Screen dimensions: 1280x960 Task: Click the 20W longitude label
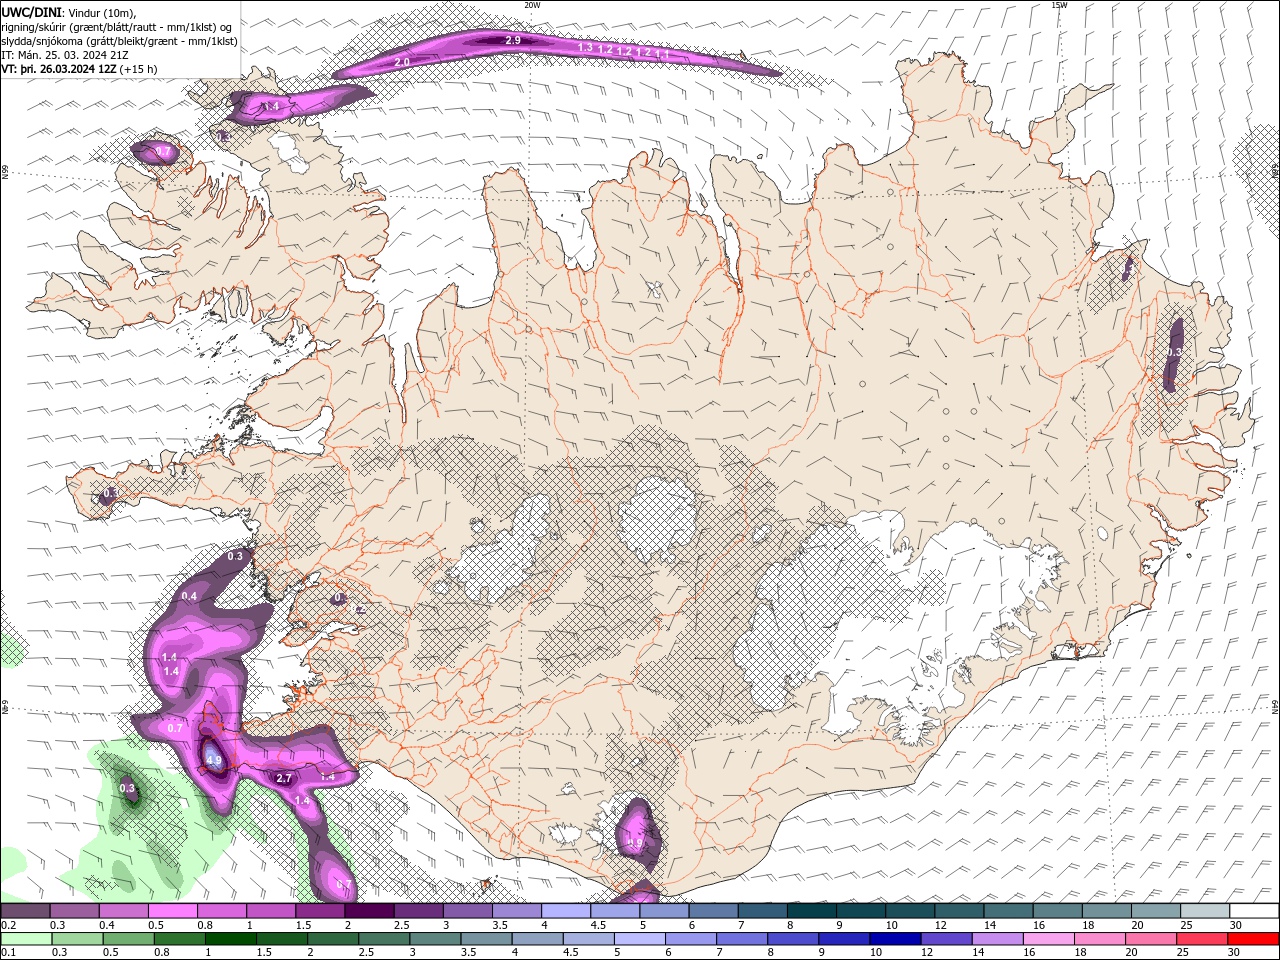532,5
